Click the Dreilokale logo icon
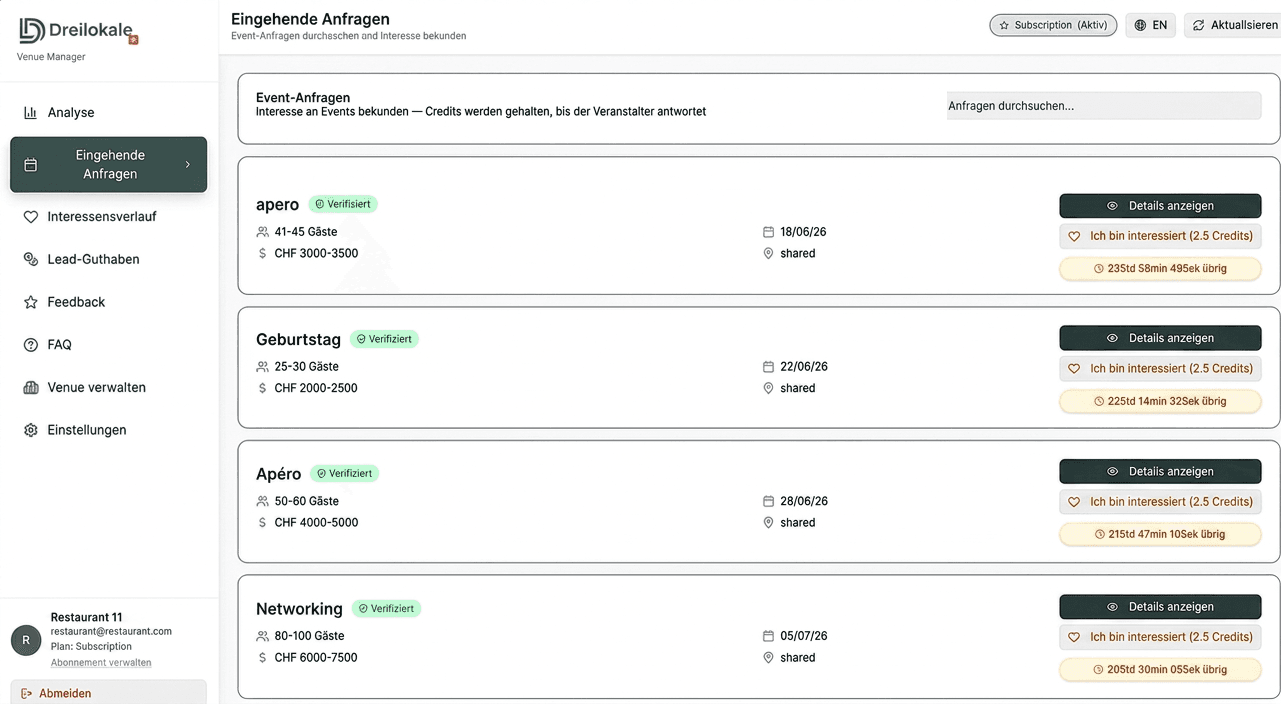Screen dimensions: 1281x704 pyautogui.click(x=32, y=31)
